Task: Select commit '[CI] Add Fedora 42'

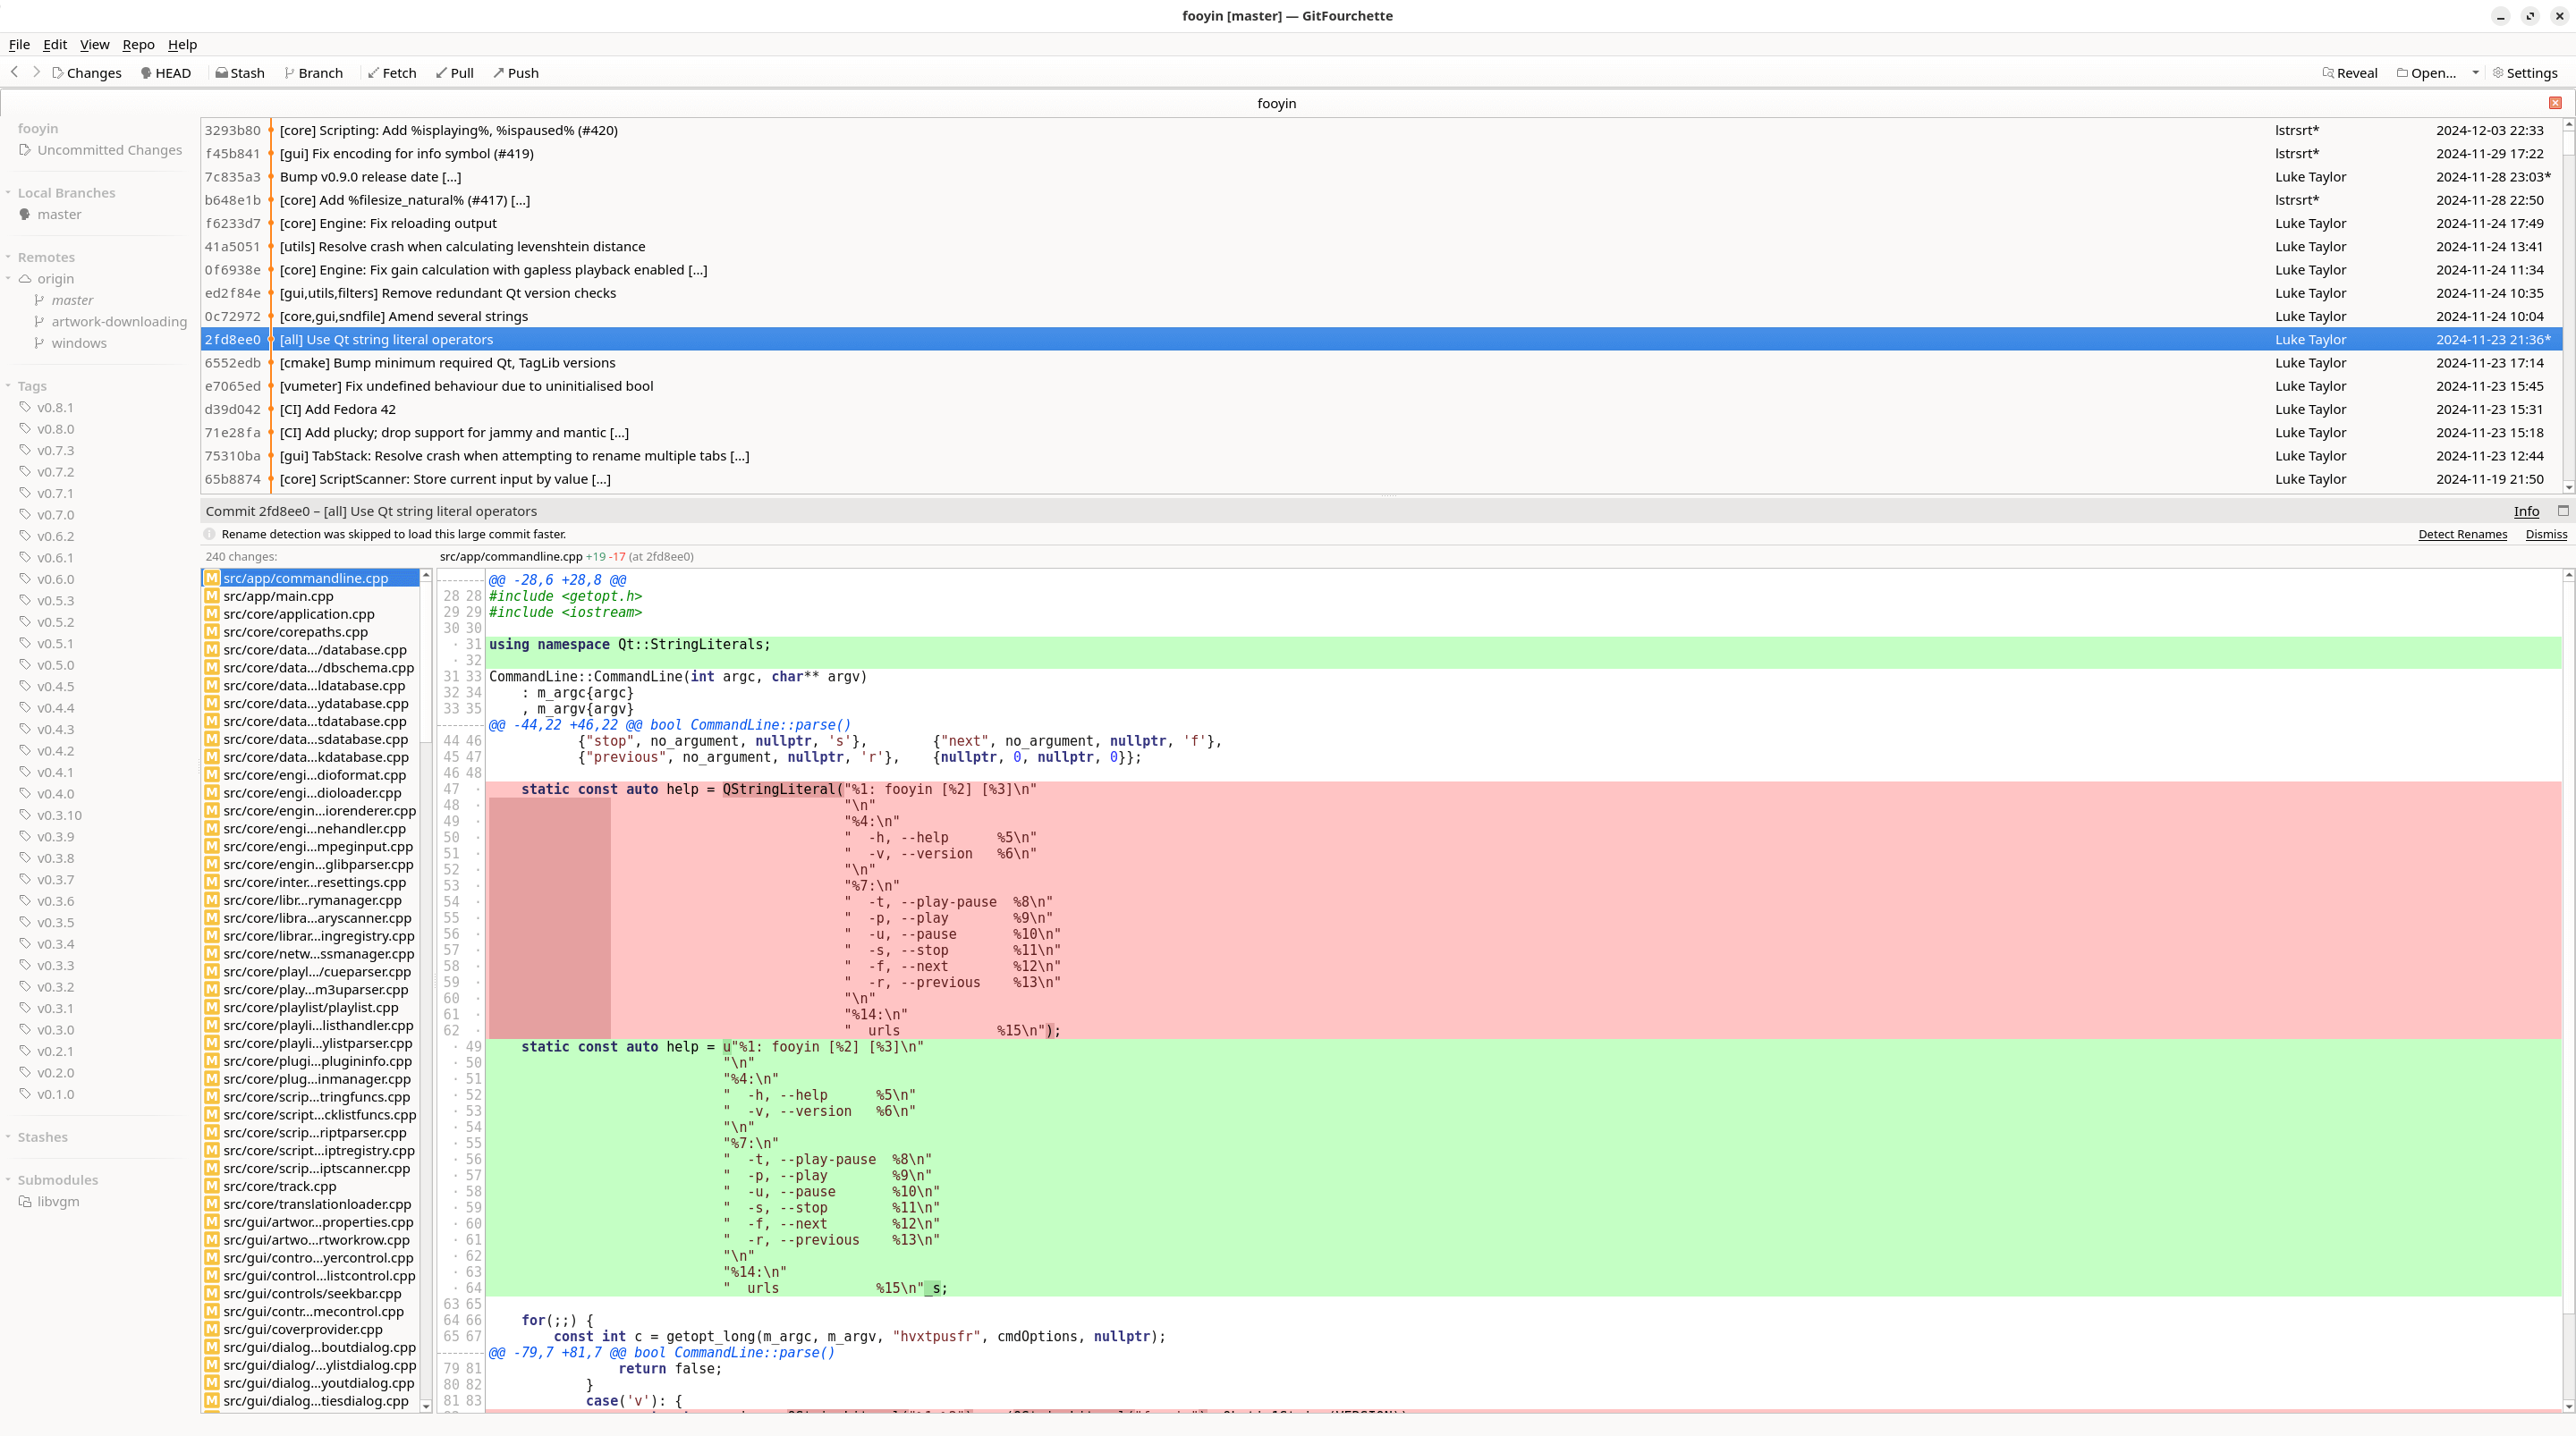Action: click(x=1380, y=409)
